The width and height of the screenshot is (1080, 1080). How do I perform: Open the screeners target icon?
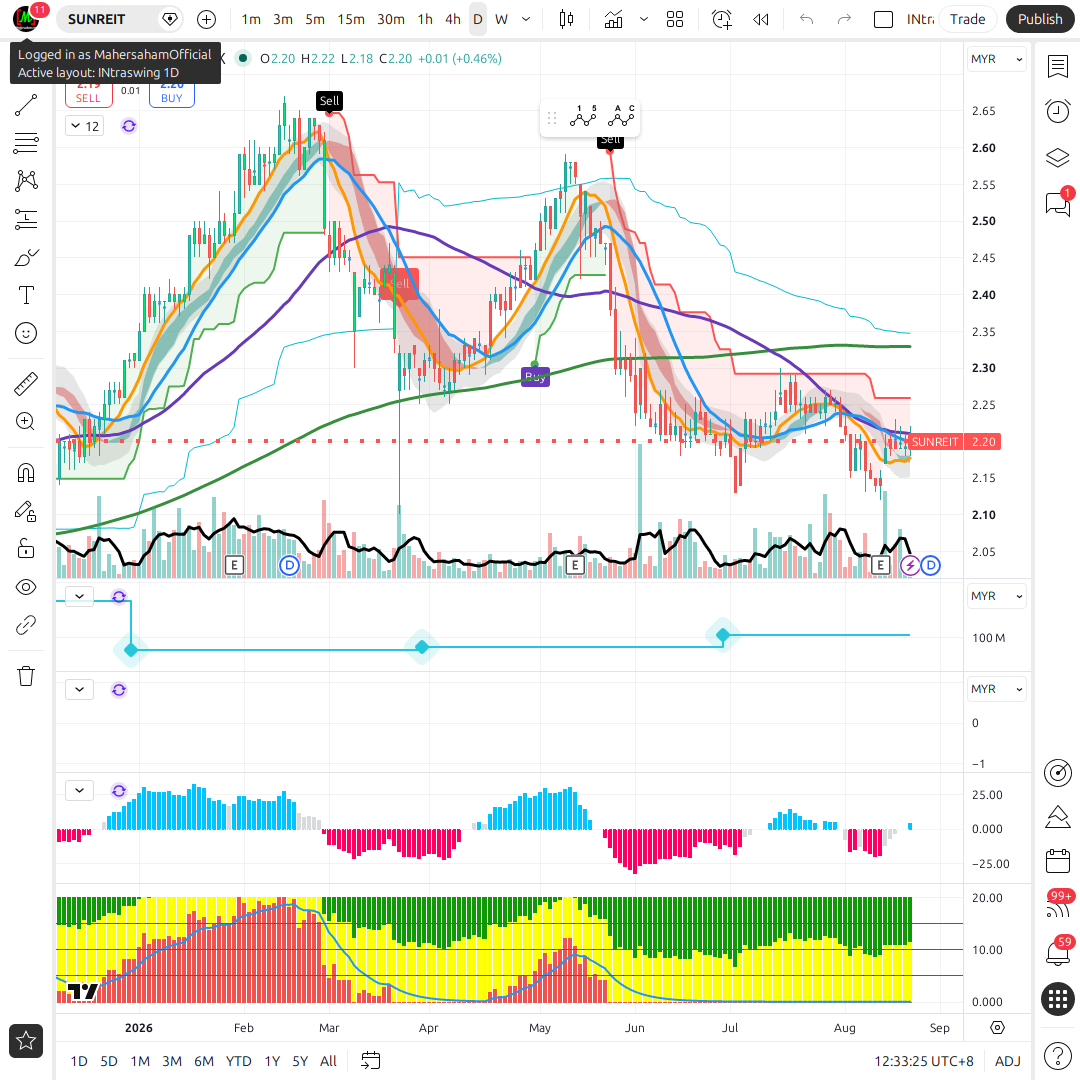(x=1057, y=772)
